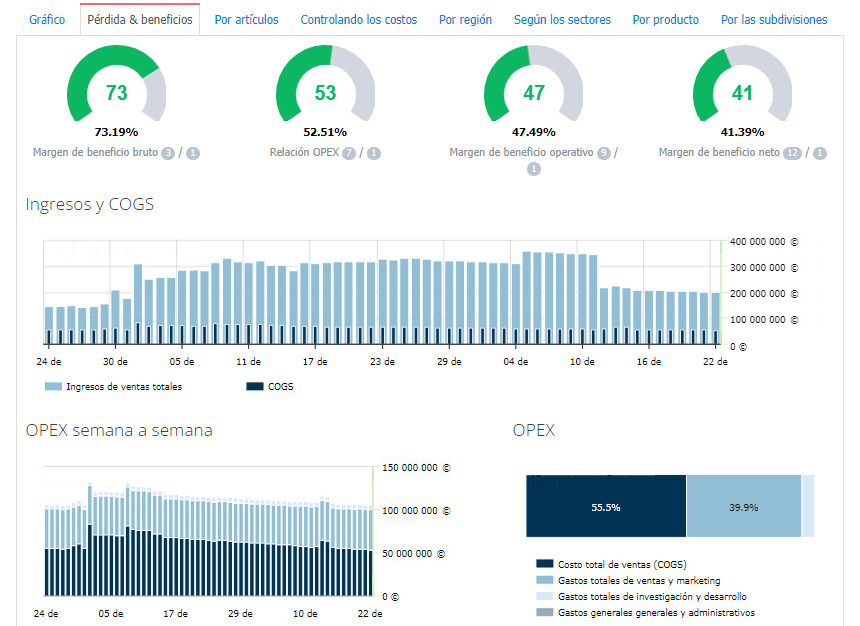Image resolution: width=860 pixels, height=626 pixels.
Task: Click the badge 9 beside Margen de beneficio operativo
Action: [603, 153]
